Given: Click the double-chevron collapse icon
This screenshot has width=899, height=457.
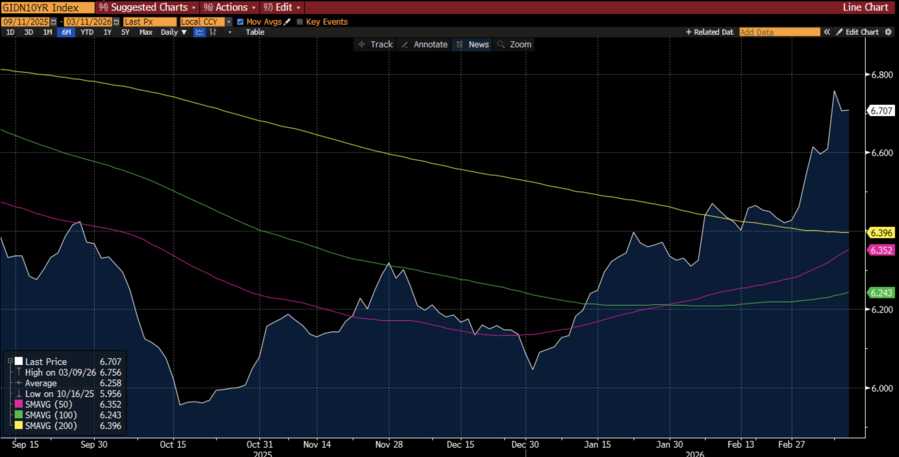Looking at the screenshot, I should tap(827, 32).
